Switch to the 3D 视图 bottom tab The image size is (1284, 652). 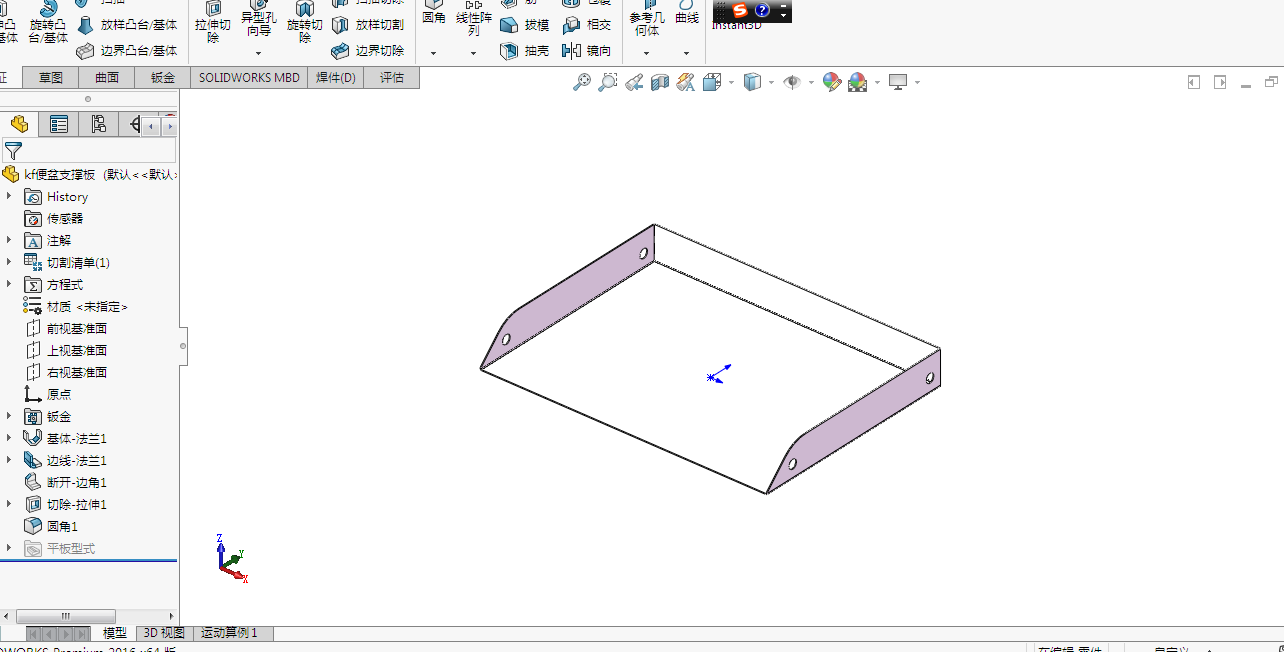pyautogui.click(x=164, y=633)
